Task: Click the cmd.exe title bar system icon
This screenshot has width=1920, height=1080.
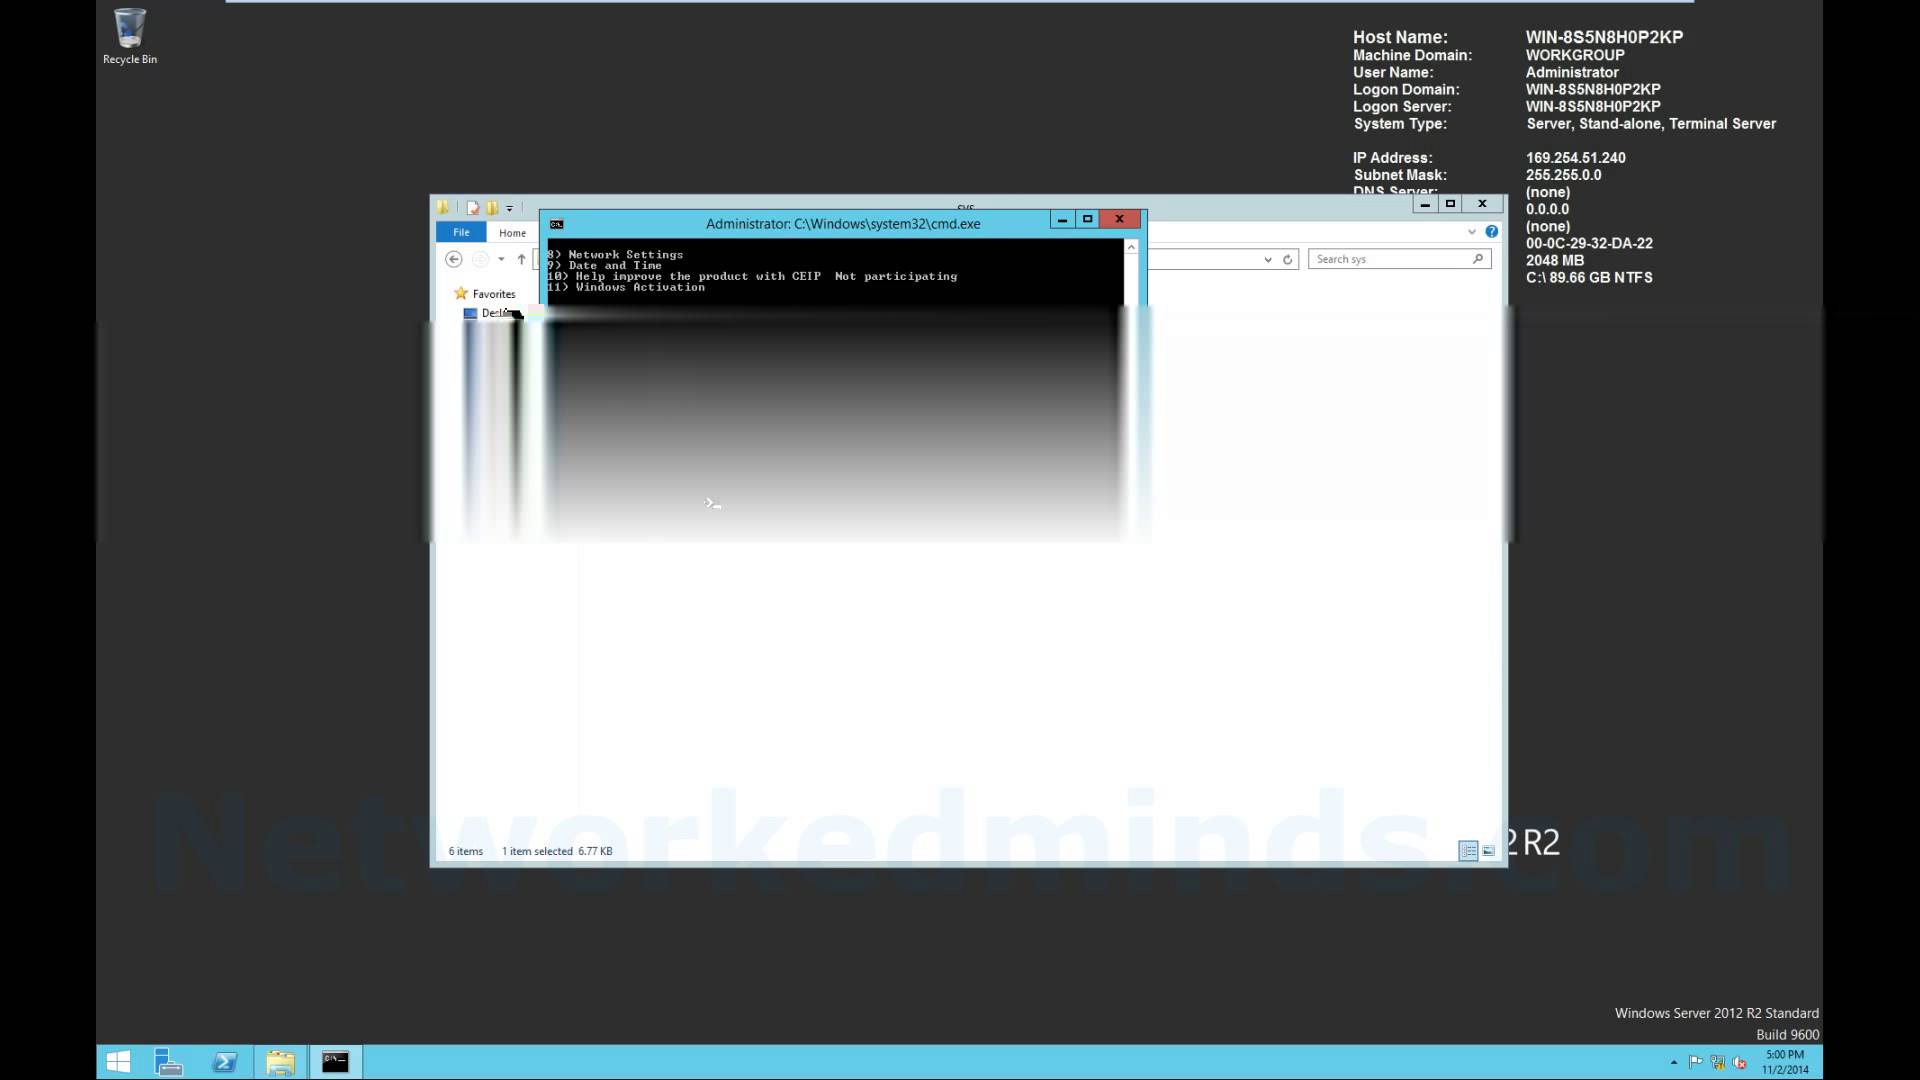Action: pyautogui.click(x=557, y=224)
